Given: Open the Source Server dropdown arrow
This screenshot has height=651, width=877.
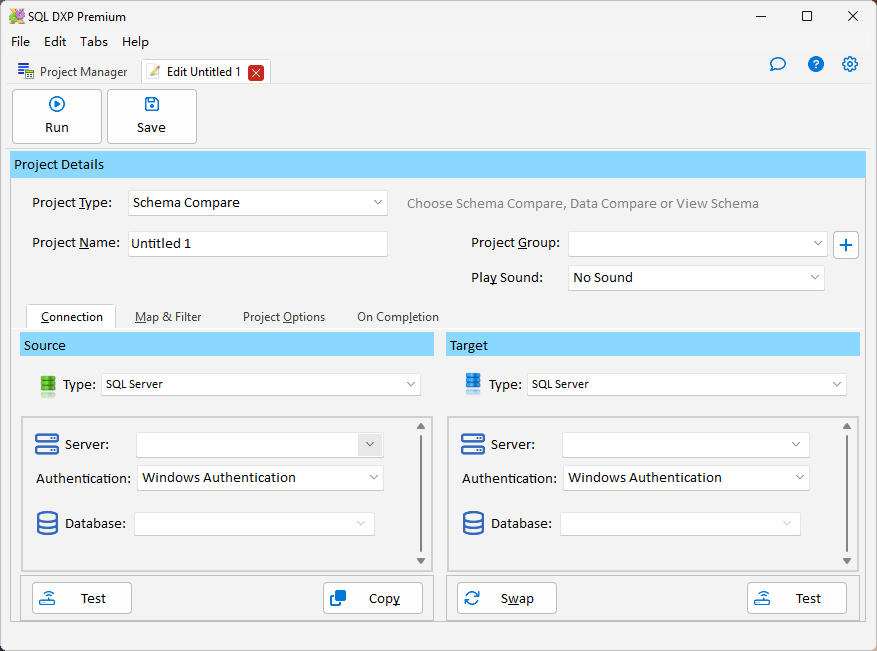Looking at the screenshot, I should pyautogui.click(x=370, y=445).
